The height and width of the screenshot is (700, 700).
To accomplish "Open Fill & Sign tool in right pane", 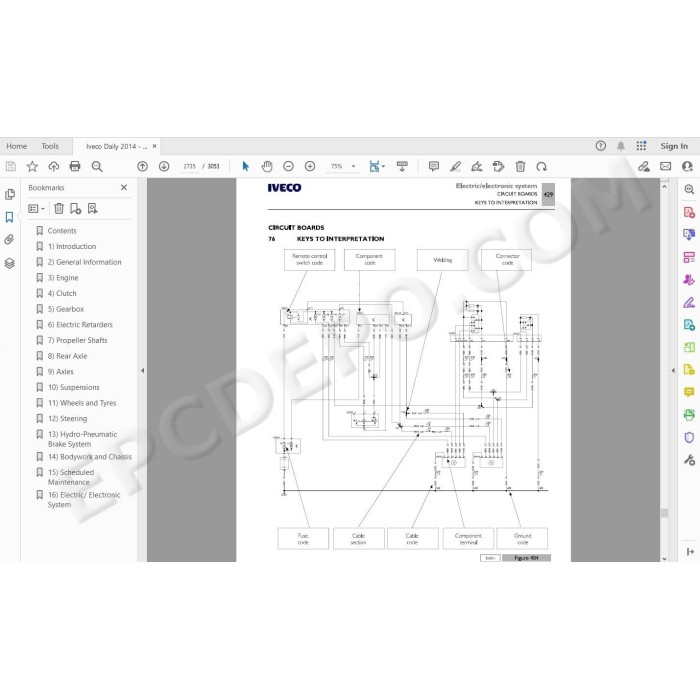I will click(689, 303).
